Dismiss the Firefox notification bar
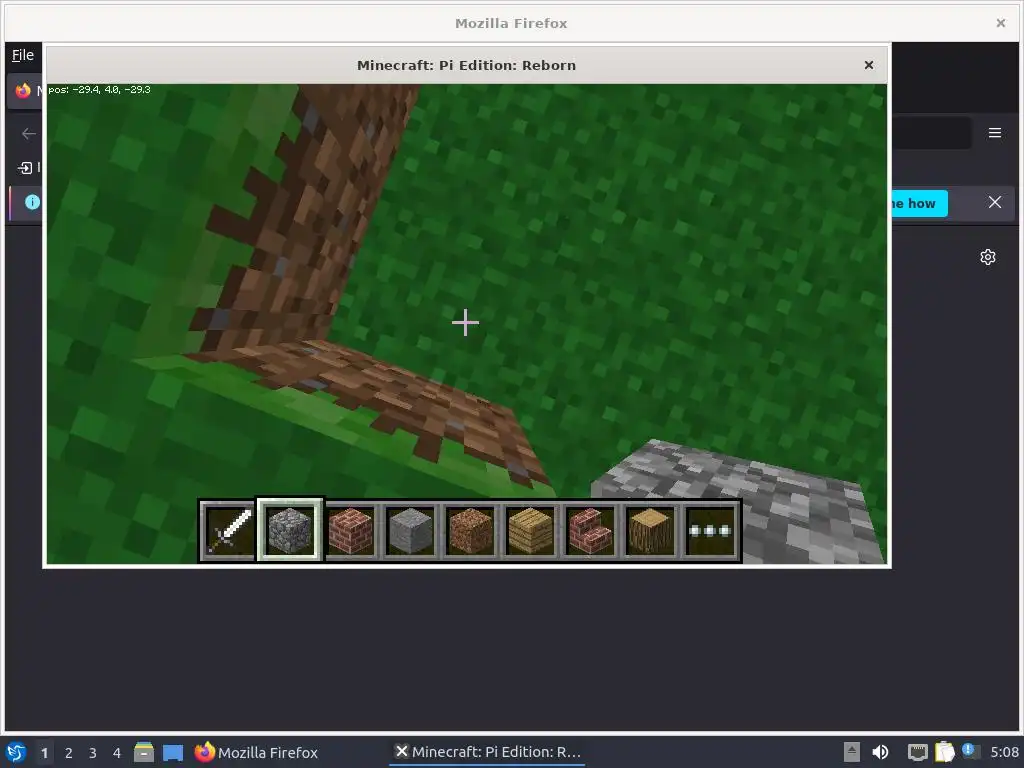This screenshot has height=768, width=1024. (995, 202)
